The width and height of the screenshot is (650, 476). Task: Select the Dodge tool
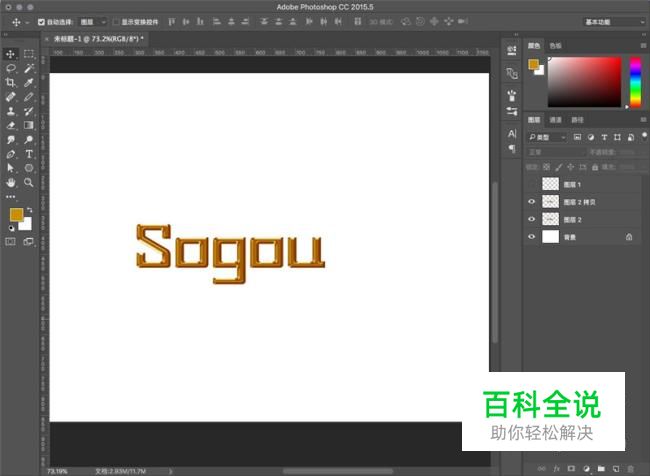[x=29, y=140]
